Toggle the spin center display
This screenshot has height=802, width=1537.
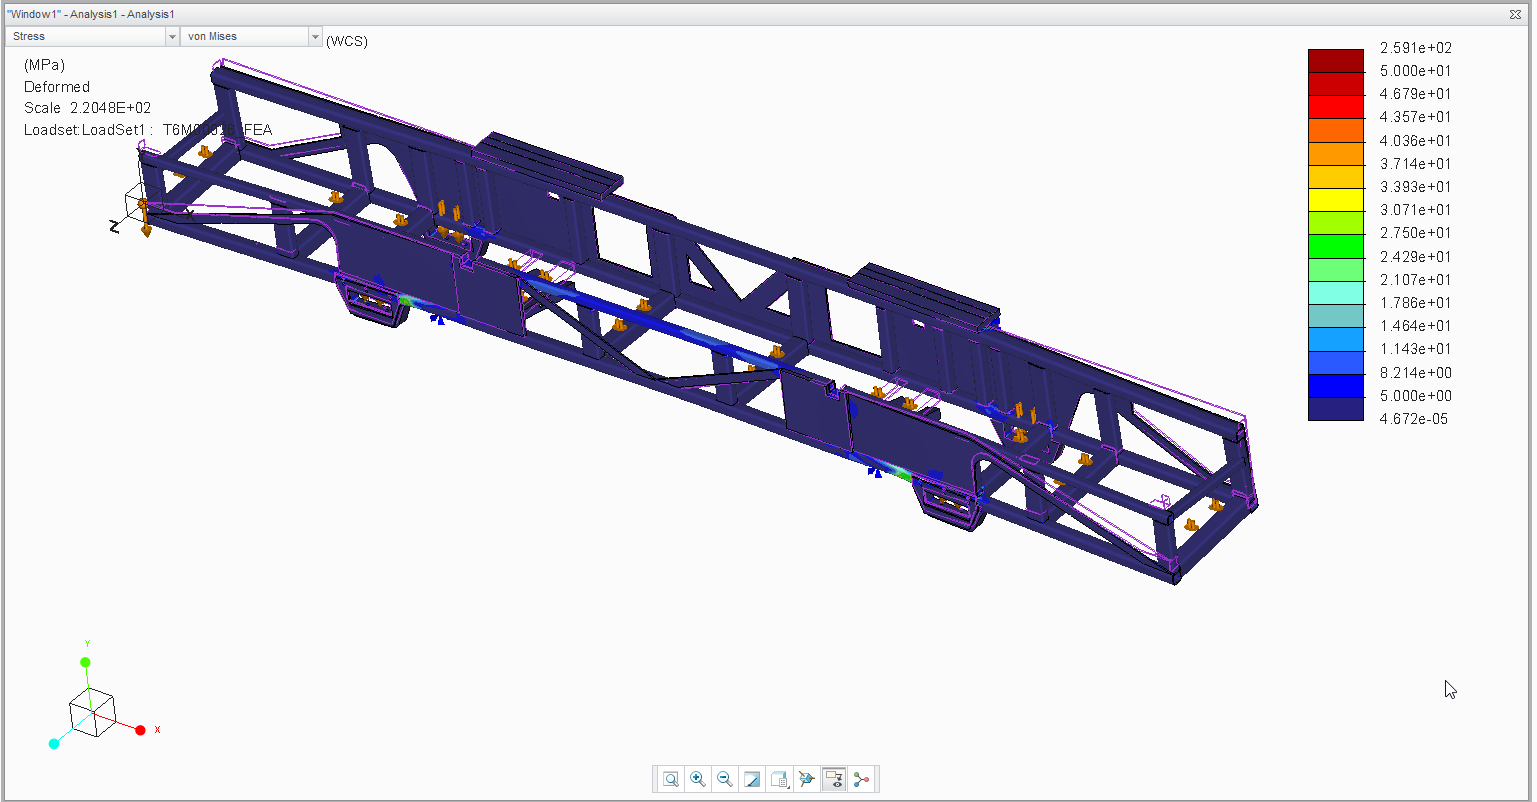tap(806, 778)
